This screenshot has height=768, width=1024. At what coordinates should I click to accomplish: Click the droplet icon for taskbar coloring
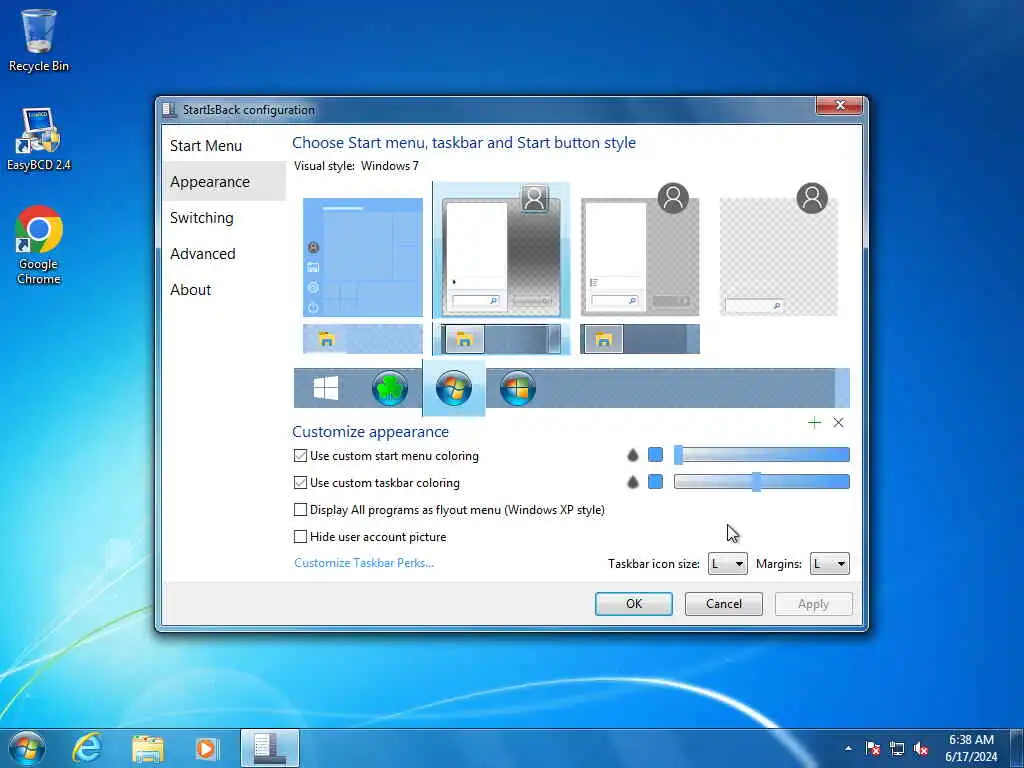pos(632,482)
